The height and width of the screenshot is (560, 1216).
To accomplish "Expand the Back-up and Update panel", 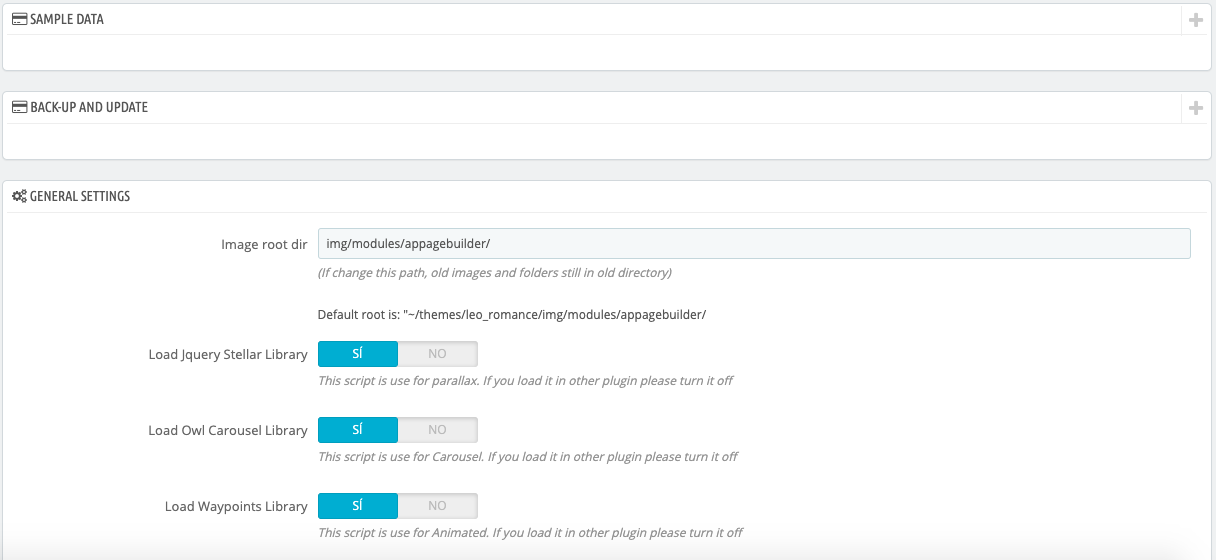I will pos(1195,108).
